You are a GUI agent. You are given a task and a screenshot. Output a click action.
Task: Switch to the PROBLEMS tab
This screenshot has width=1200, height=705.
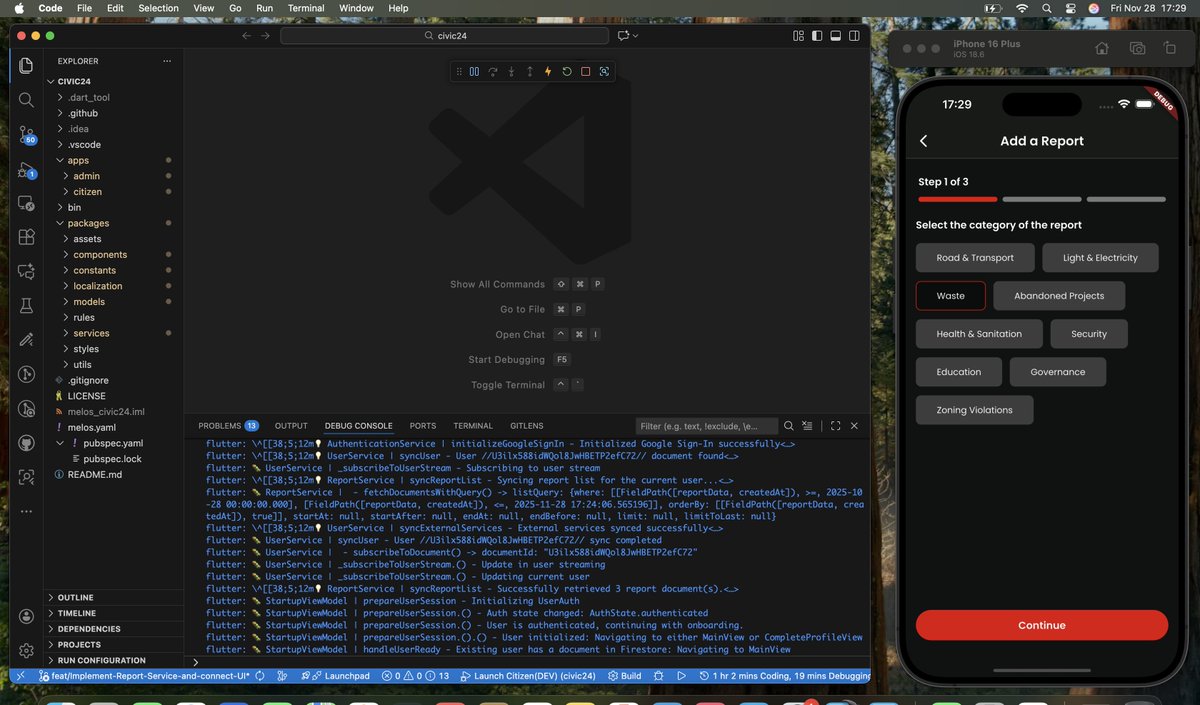(228, 426)
